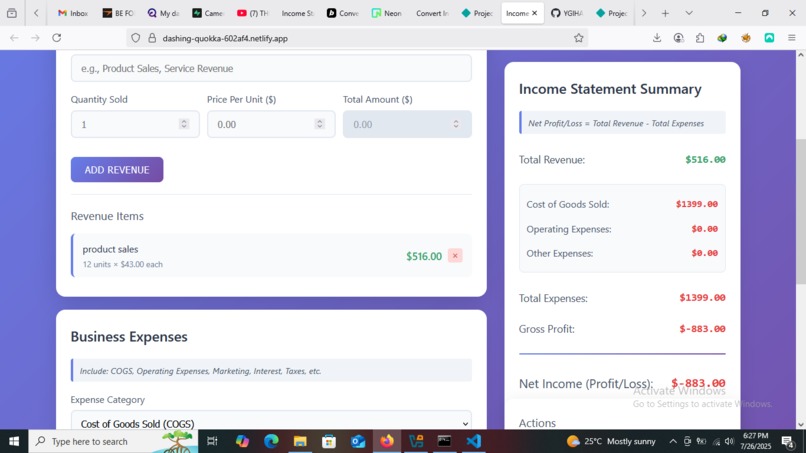Viewport: 806px width, 453px height.
Task: Open the terminal window from the taskbar
Action: click(444, 441)
